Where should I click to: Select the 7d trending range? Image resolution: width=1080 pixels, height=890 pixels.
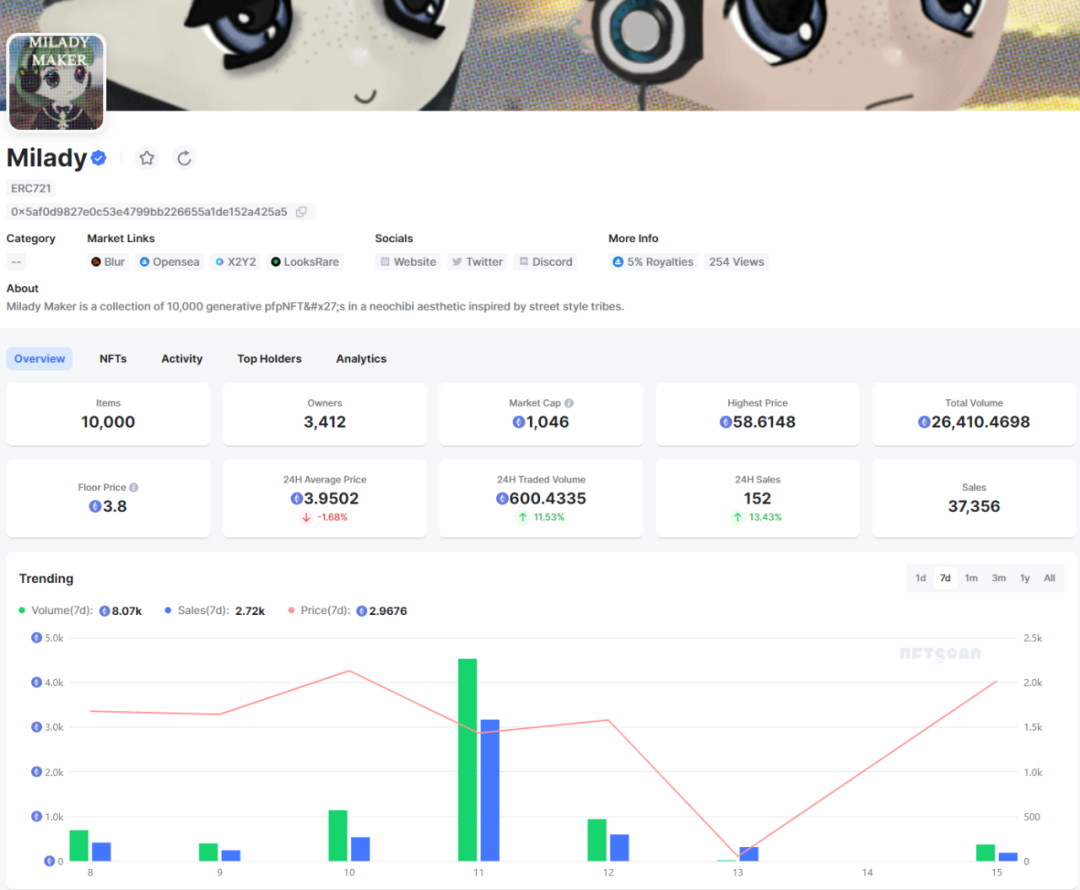pyautogui.click(x=945, y=578)
